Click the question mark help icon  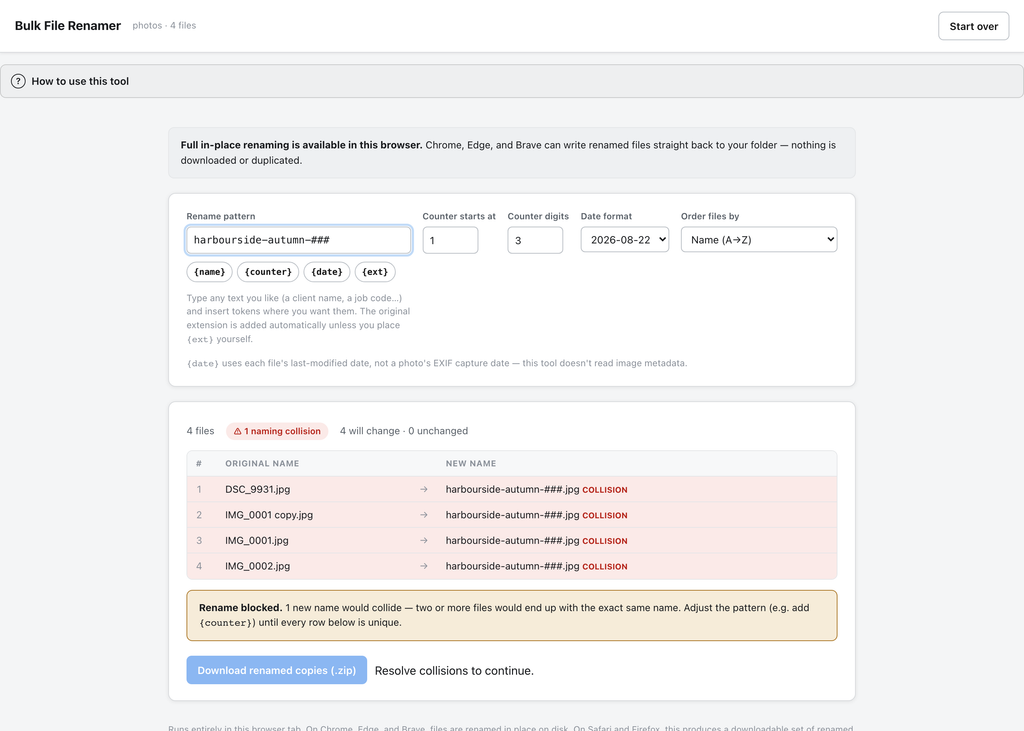(18, 82)
